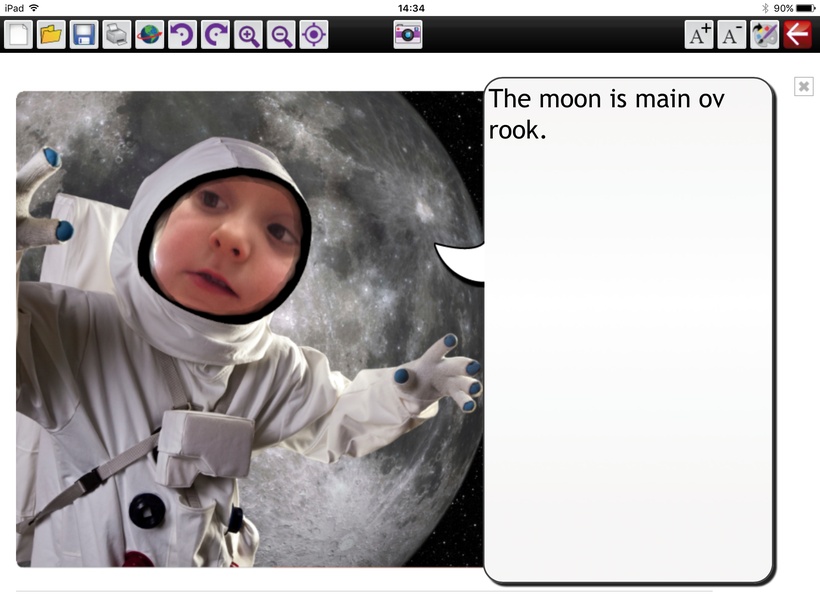The height and width of the screenshot is (615, 820).
Task: Save using the floppy disk icon
Action: [x=84, y=35]
